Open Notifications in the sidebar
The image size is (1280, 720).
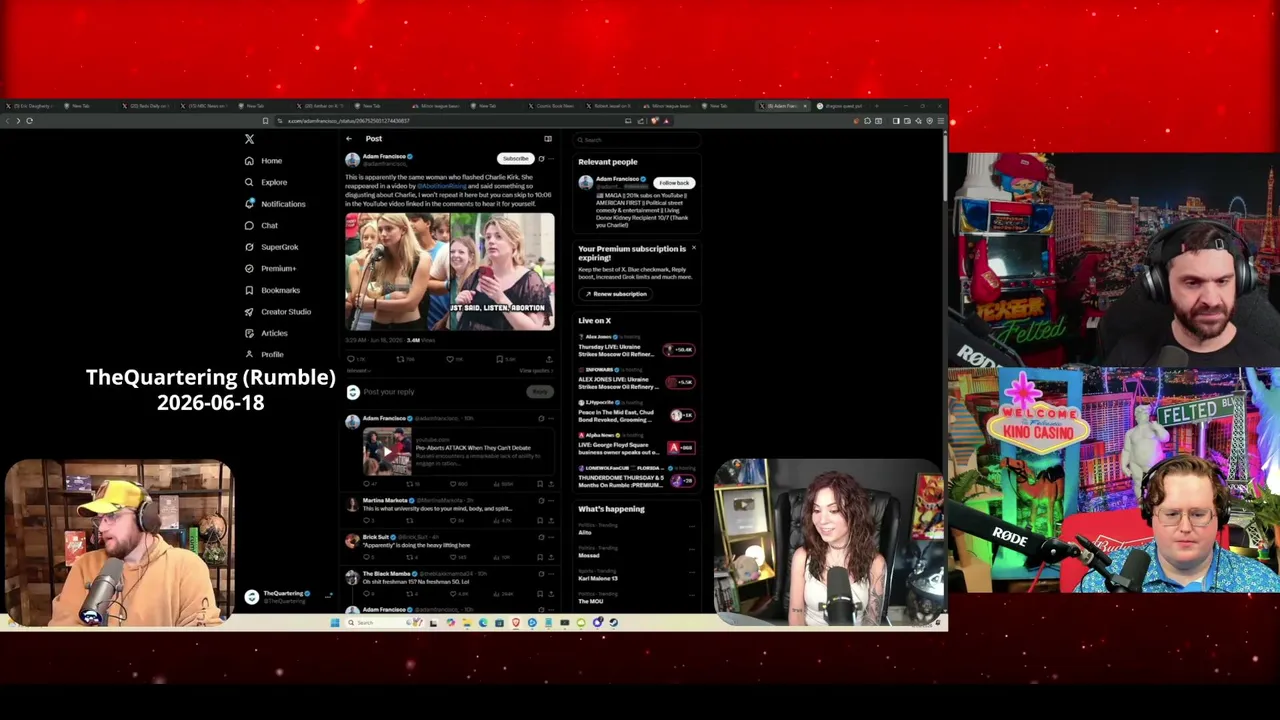[275, 204]
